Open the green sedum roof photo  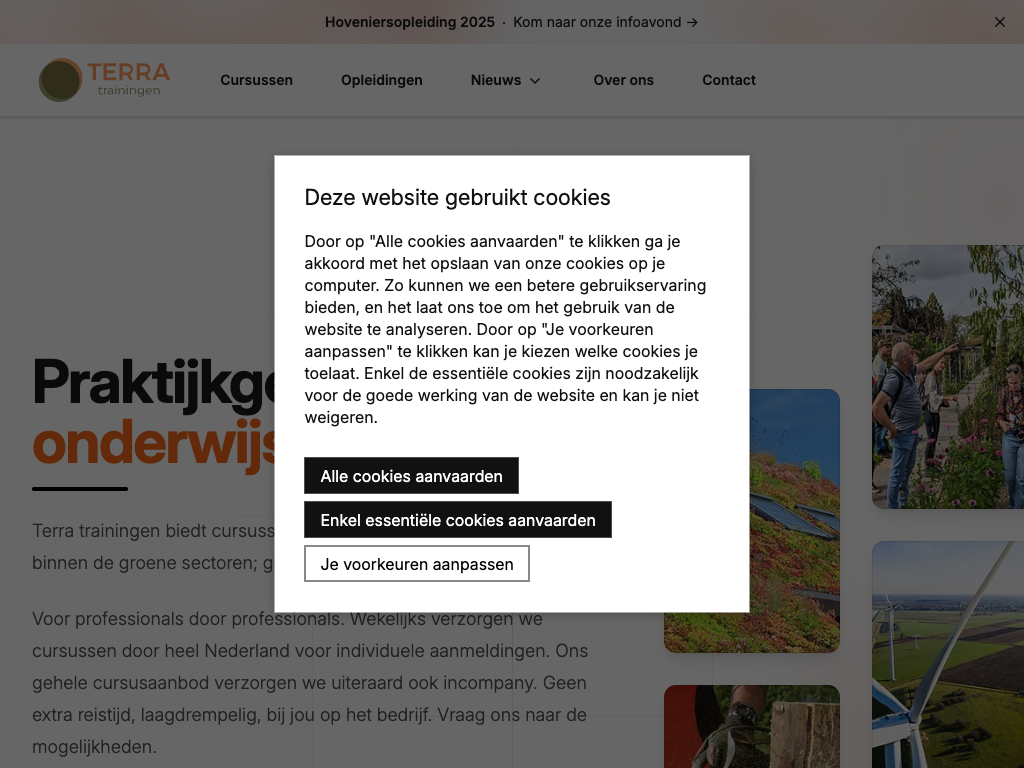tap(794, 520)
